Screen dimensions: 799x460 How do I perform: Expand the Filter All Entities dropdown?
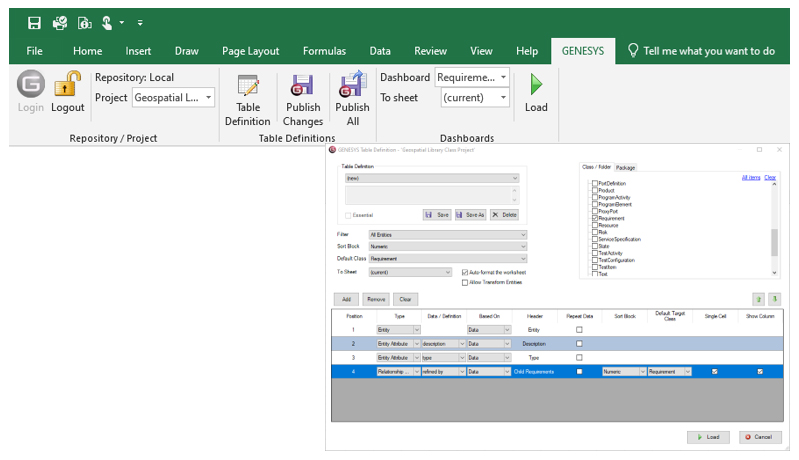[x=522, y=234]
